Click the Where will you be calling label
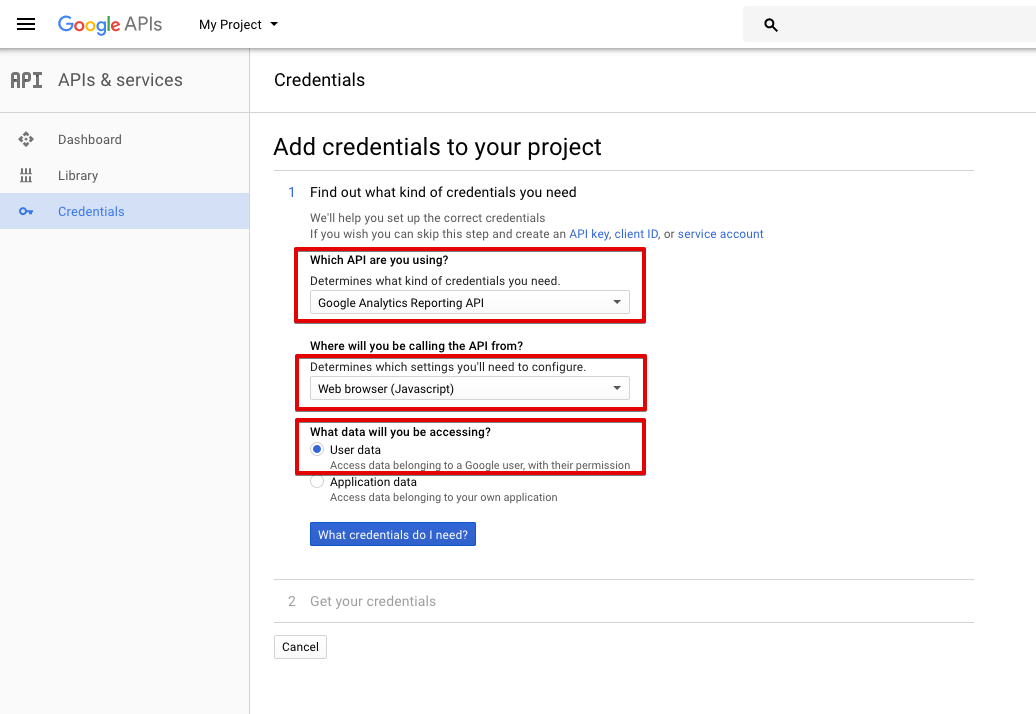 (x=416, y=345)
